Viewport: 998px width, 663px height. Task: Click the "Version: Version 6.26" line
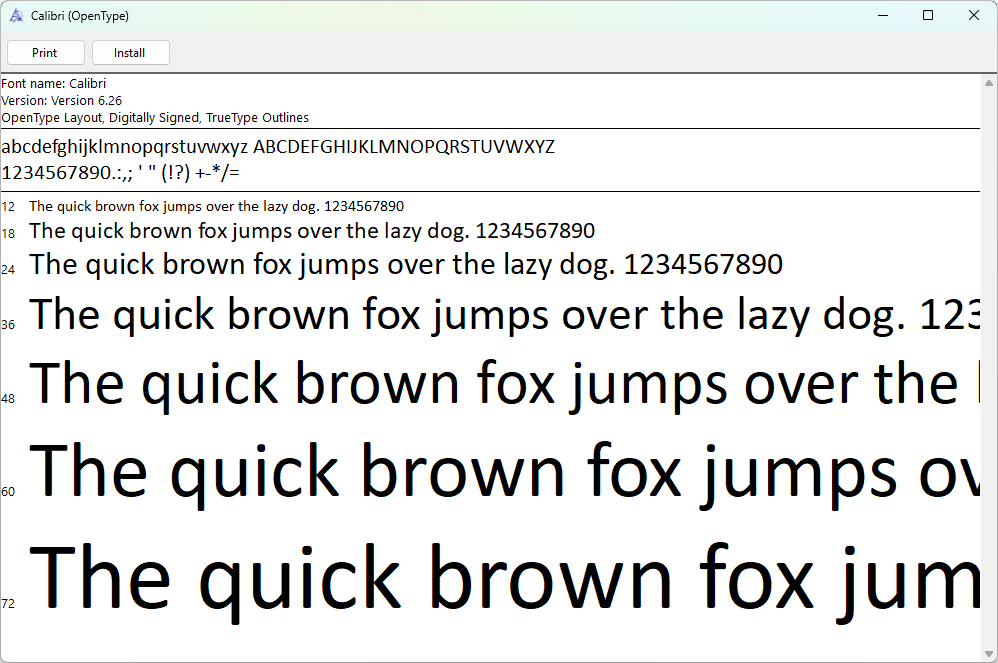click(x=61, y=101)
